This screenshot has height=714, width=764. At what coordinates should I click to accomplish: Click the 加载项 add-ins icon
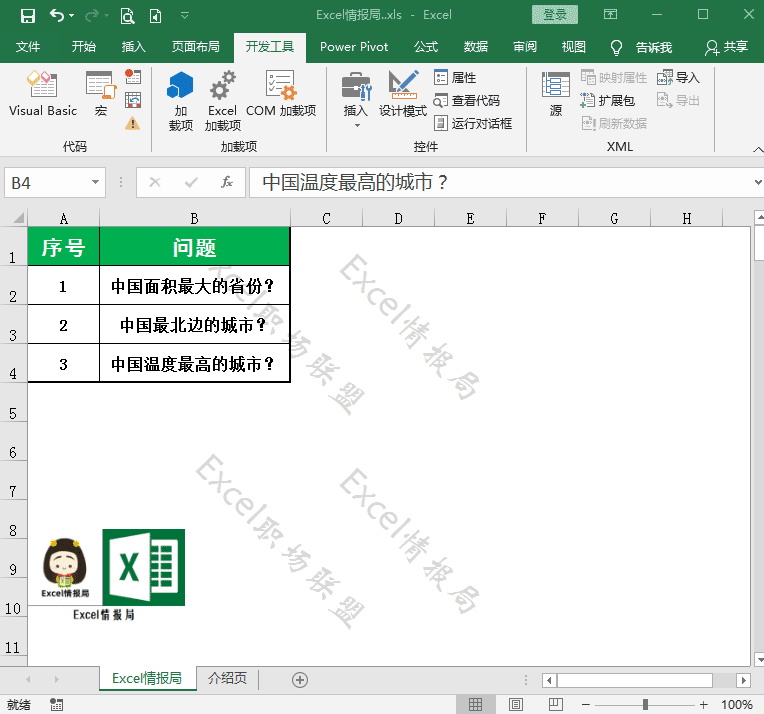(180, 101)
